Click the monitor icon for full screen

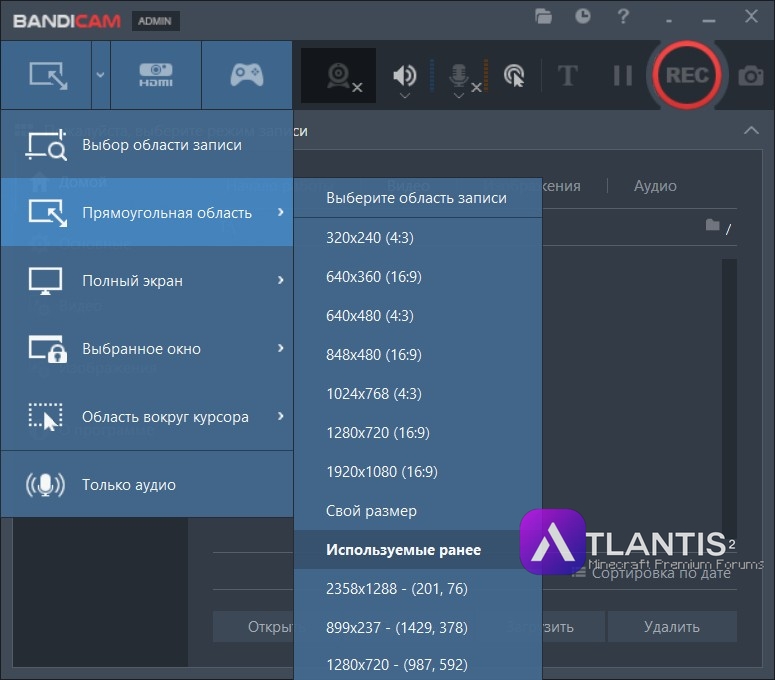point(45,281)
